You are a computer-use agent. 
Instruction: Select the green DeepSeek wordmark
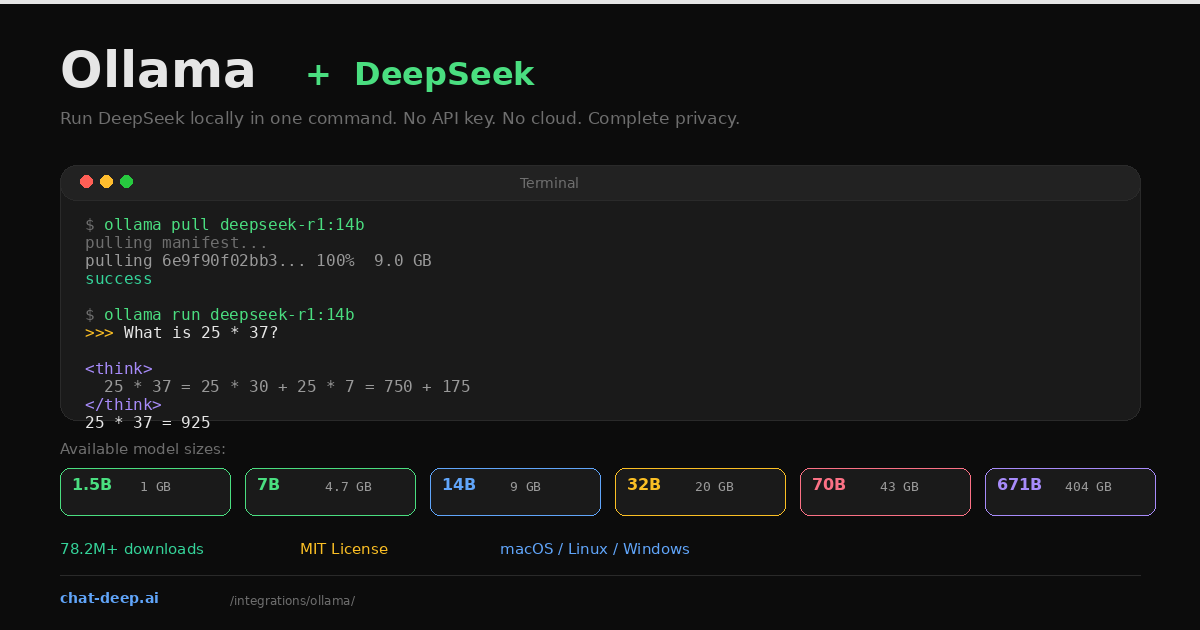(x=444, y=74)
